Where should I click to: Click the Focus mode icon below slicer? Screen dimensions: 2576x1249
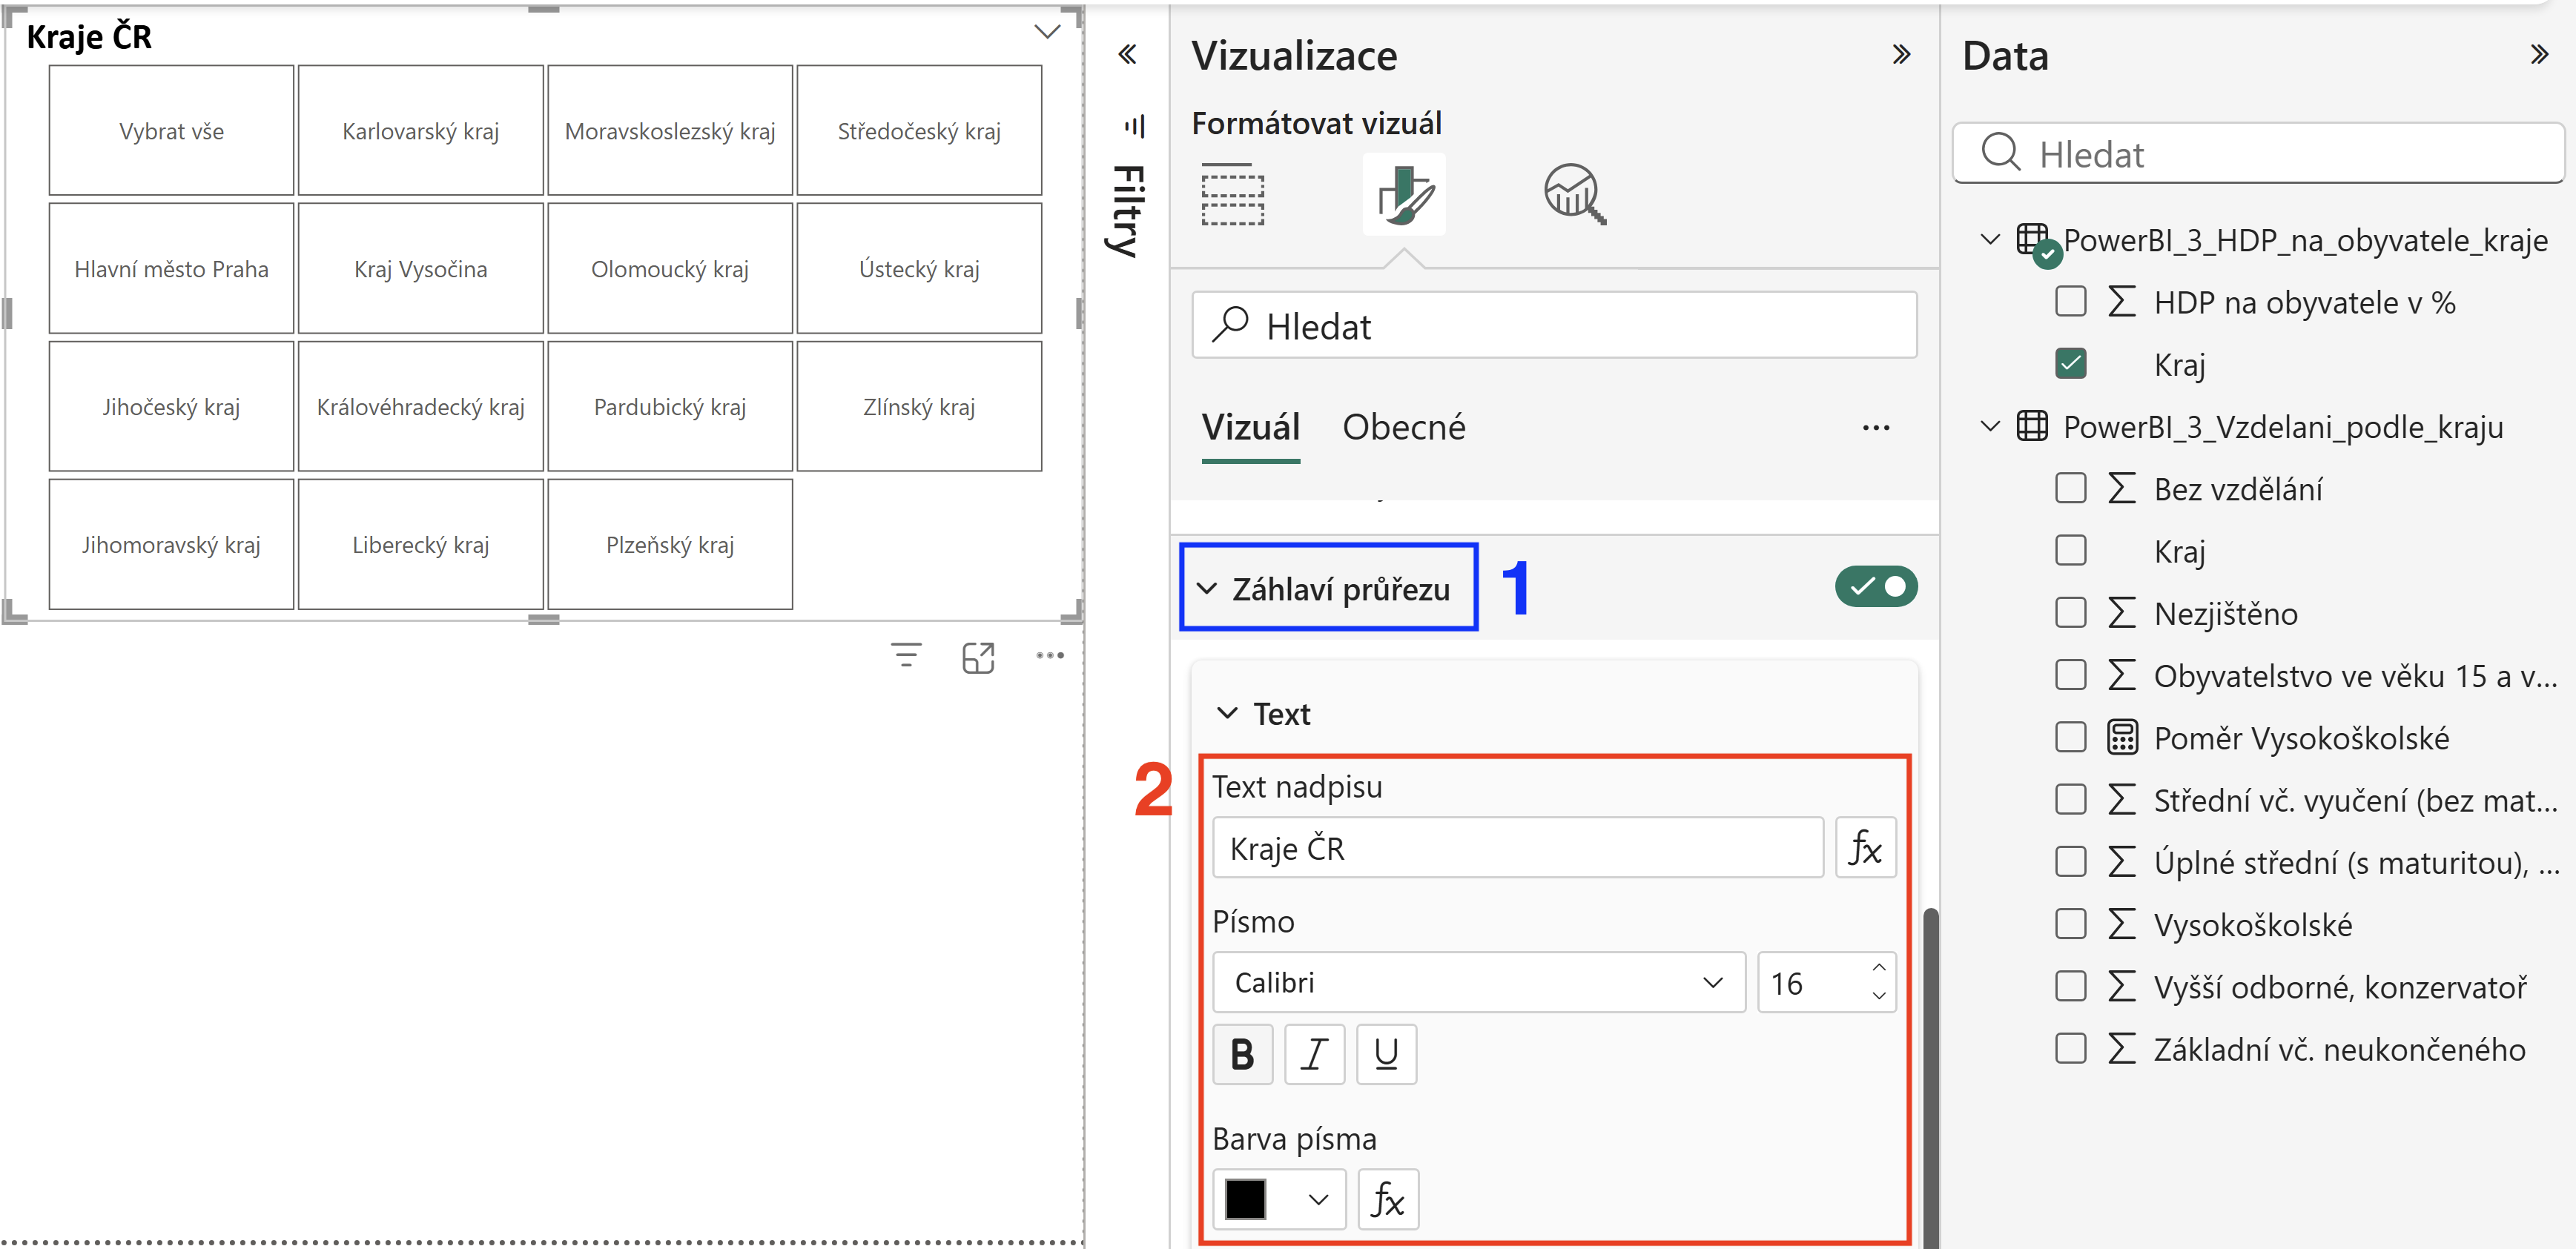[978, 657]
